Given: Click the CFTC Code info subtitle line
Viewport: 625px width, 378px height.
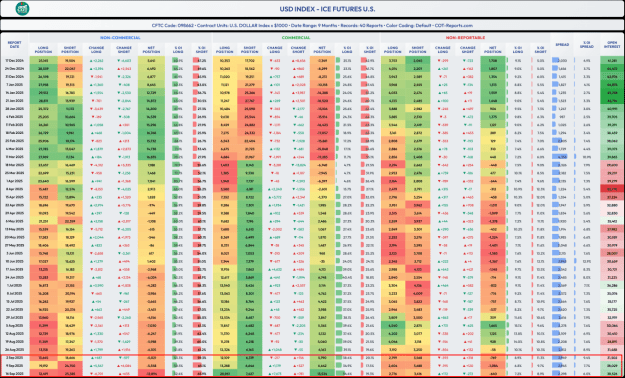Looking at the screenshot, I should (312, 25).
